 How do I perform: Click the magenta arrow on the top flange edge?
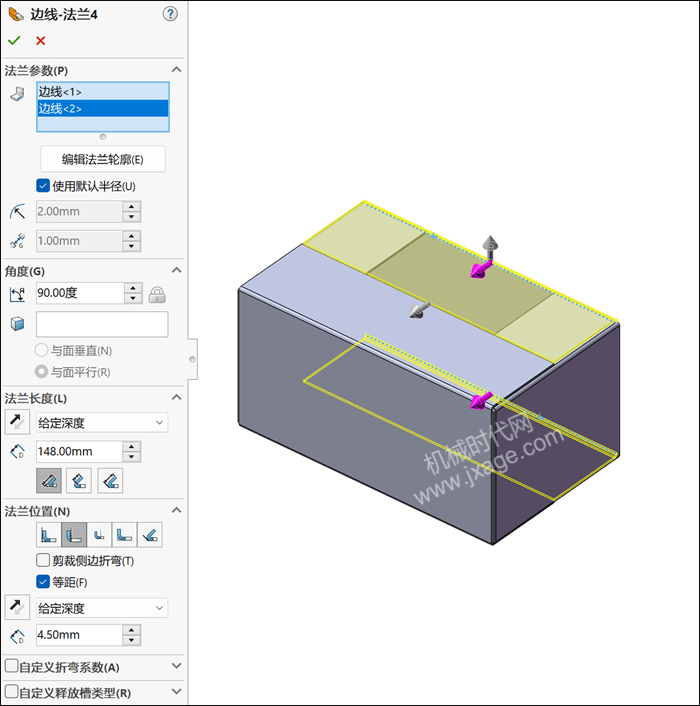click(x=481, y=269)
